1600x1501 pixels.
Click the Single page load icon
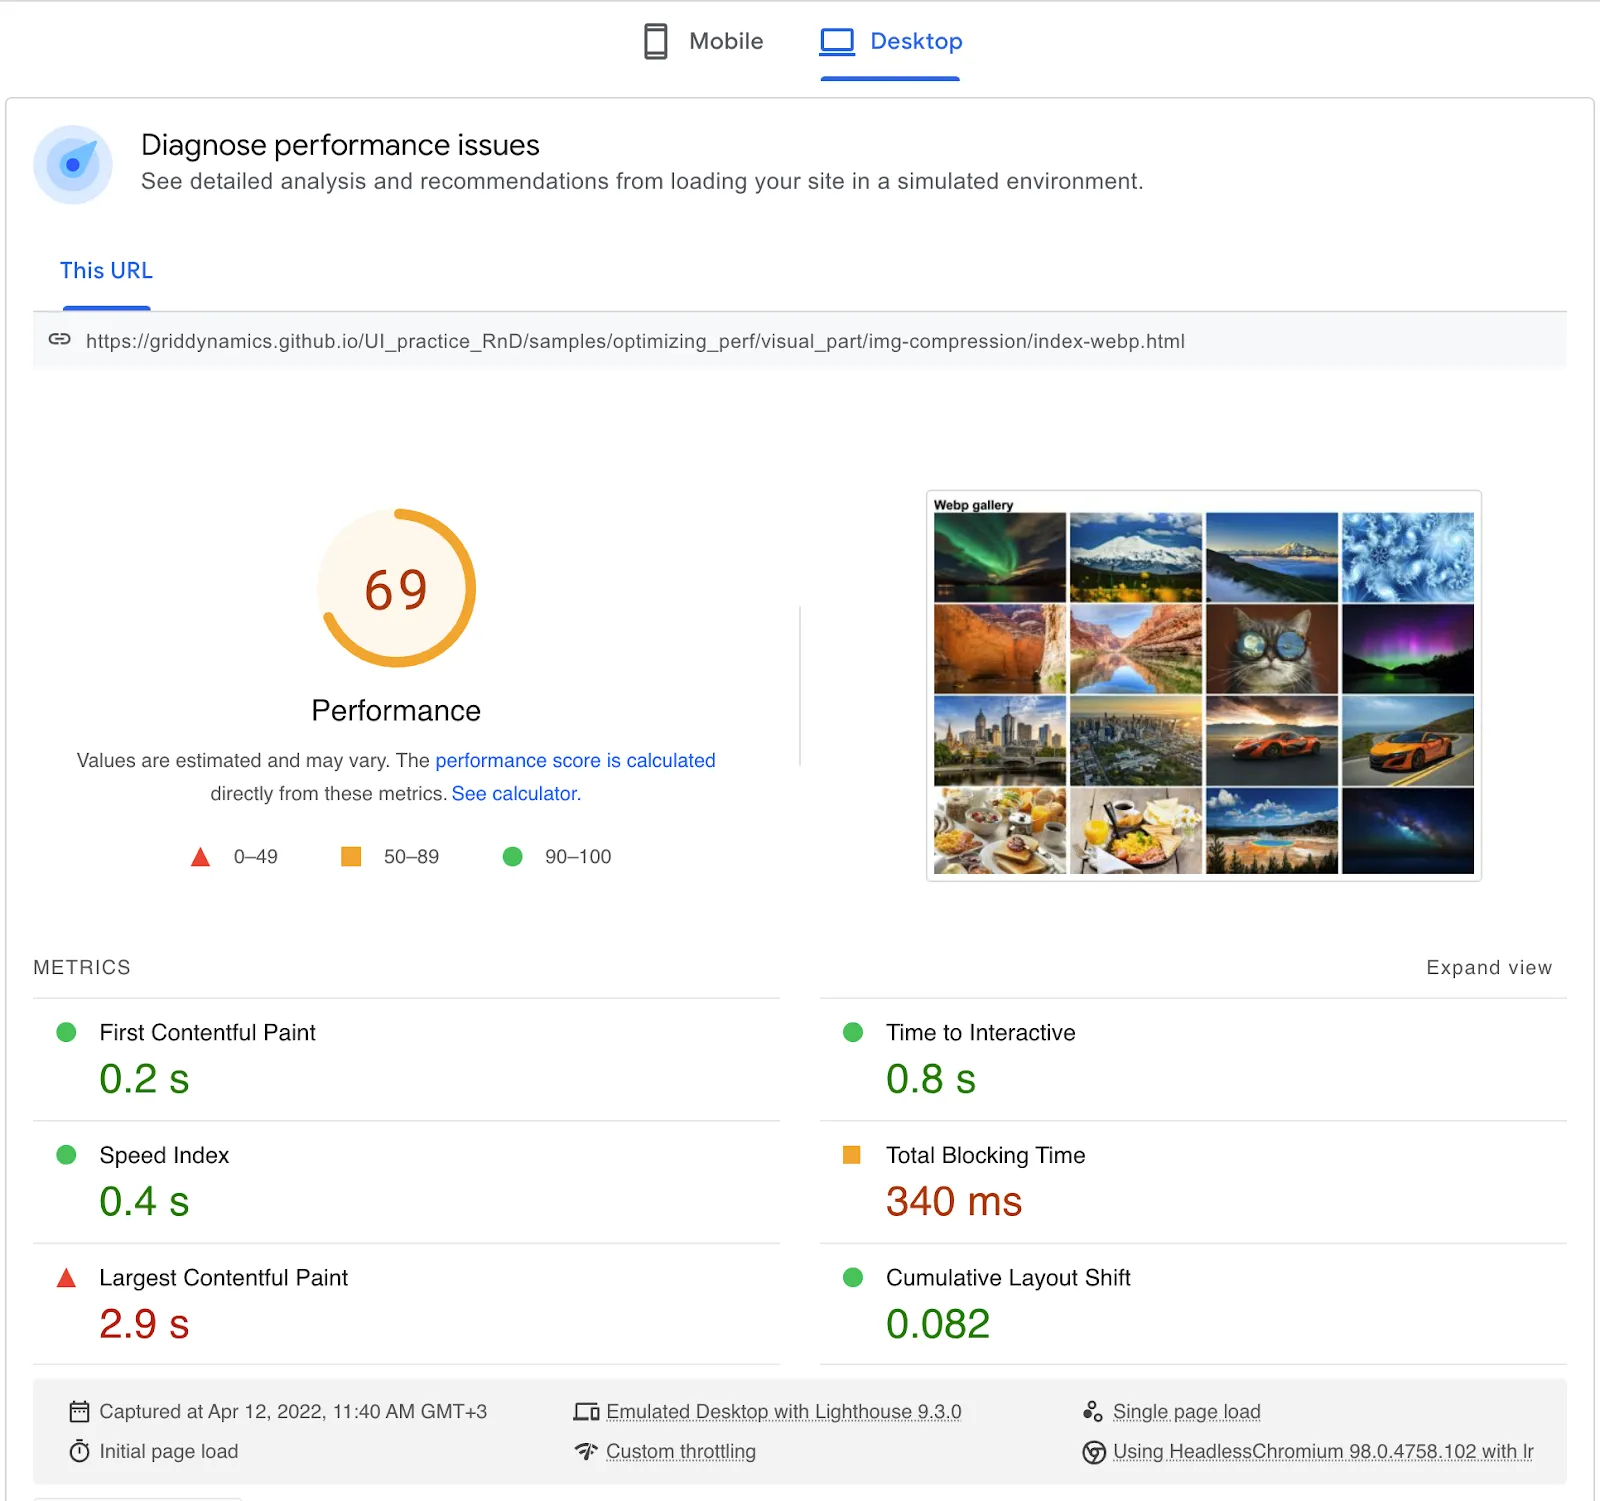1095,1410
